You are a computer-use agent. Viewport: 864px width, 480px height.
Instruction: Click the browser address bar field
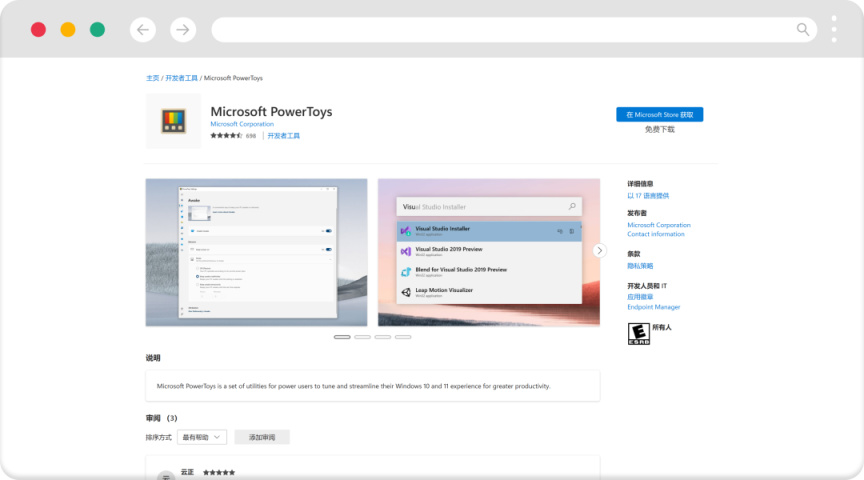pyautogui.click(x=514, y=30)
